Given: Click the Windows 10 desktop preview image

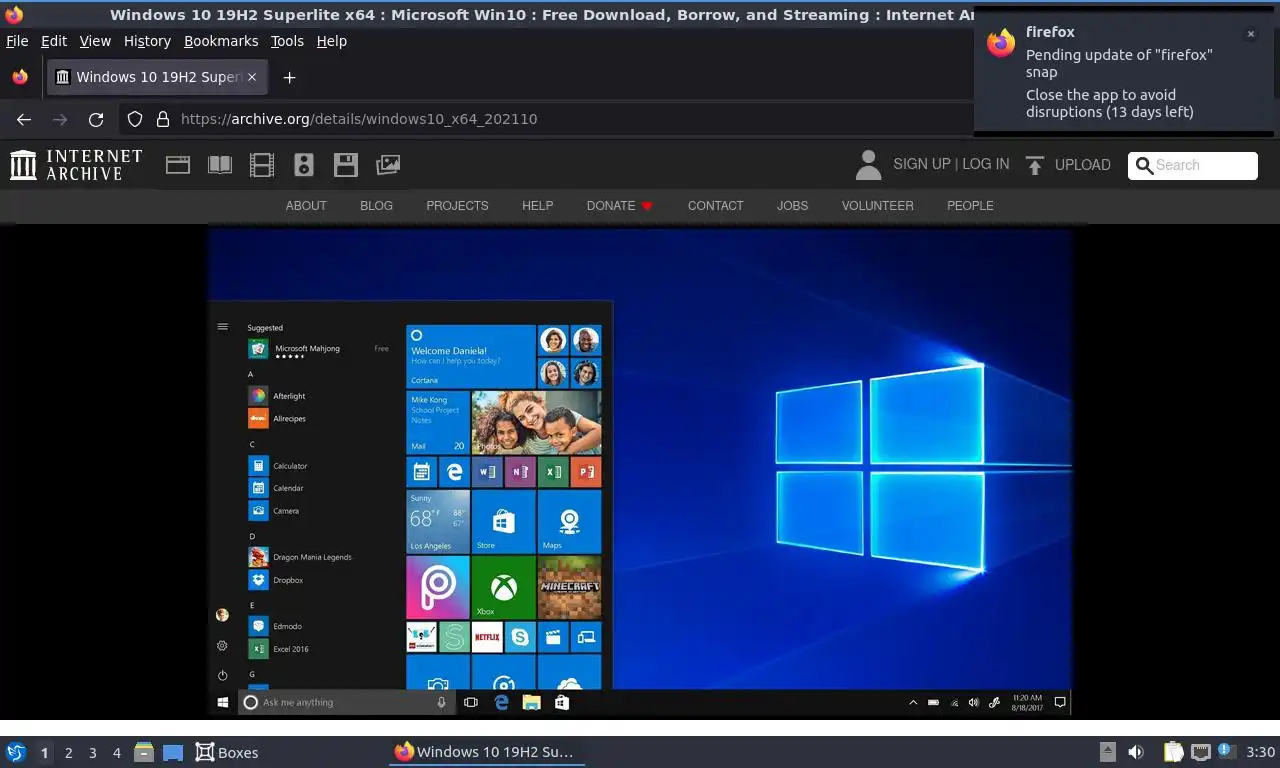Looking at the screenshot, I should point(640,472).
